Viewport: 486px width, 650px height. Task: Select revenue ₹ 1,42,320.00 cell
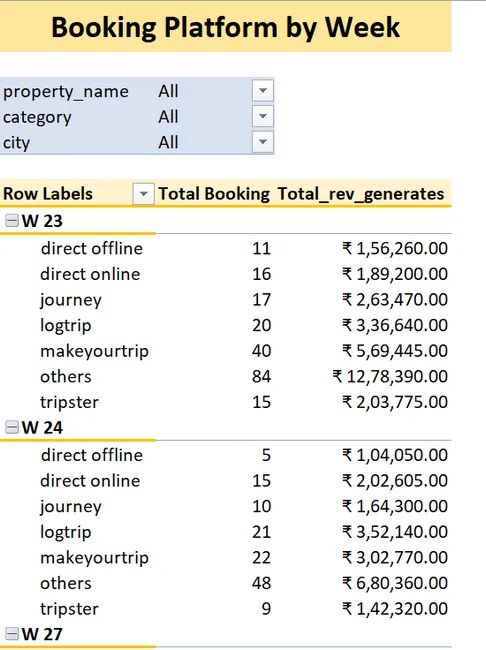coord(395,609)
